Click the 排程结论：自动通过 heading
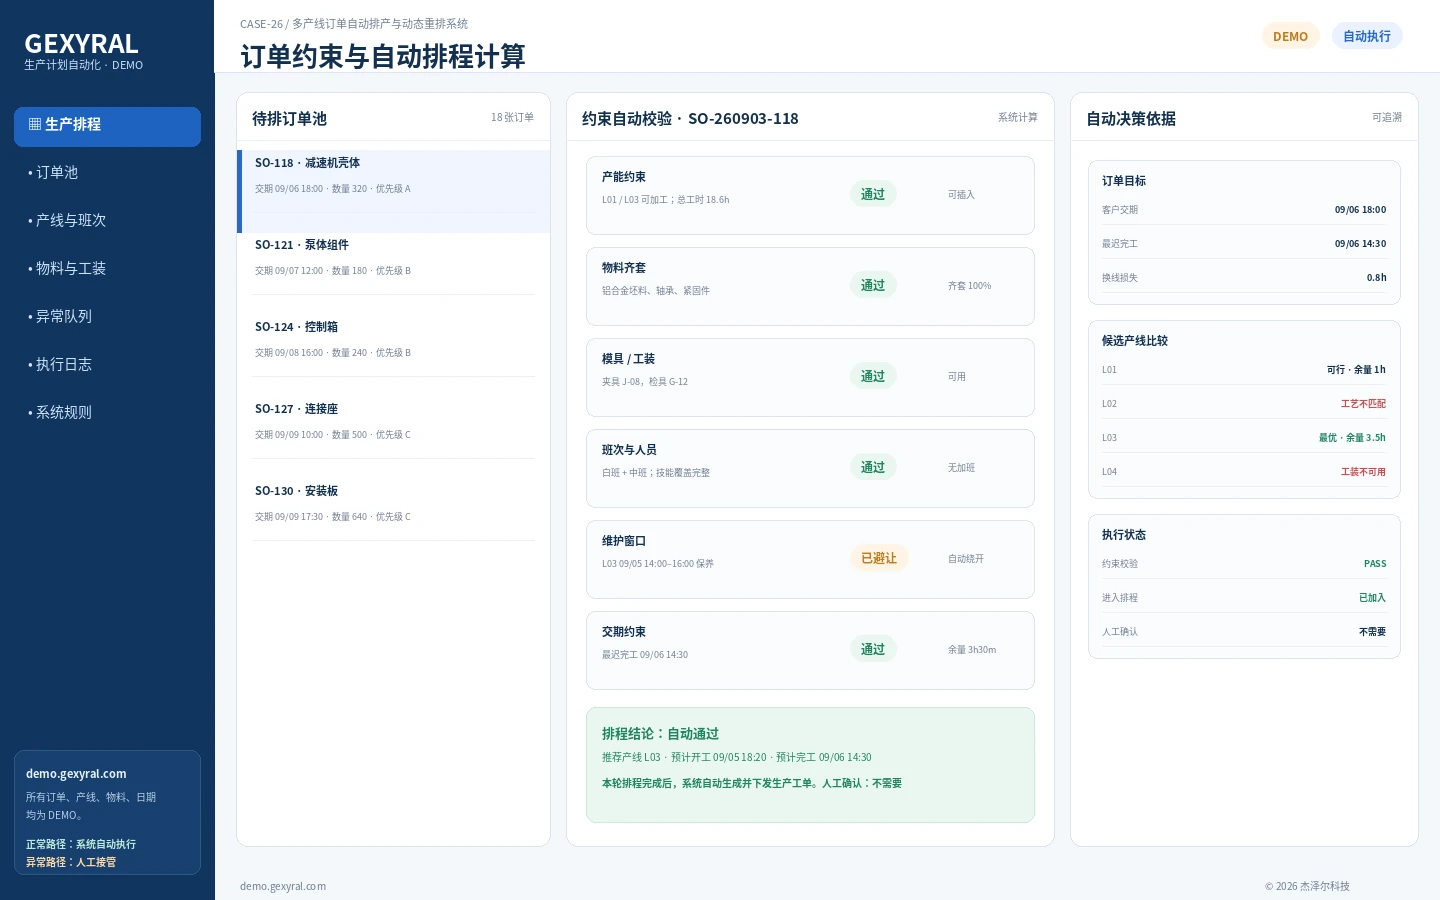Screen dimensions: 1440x900 tap(660, 734)
